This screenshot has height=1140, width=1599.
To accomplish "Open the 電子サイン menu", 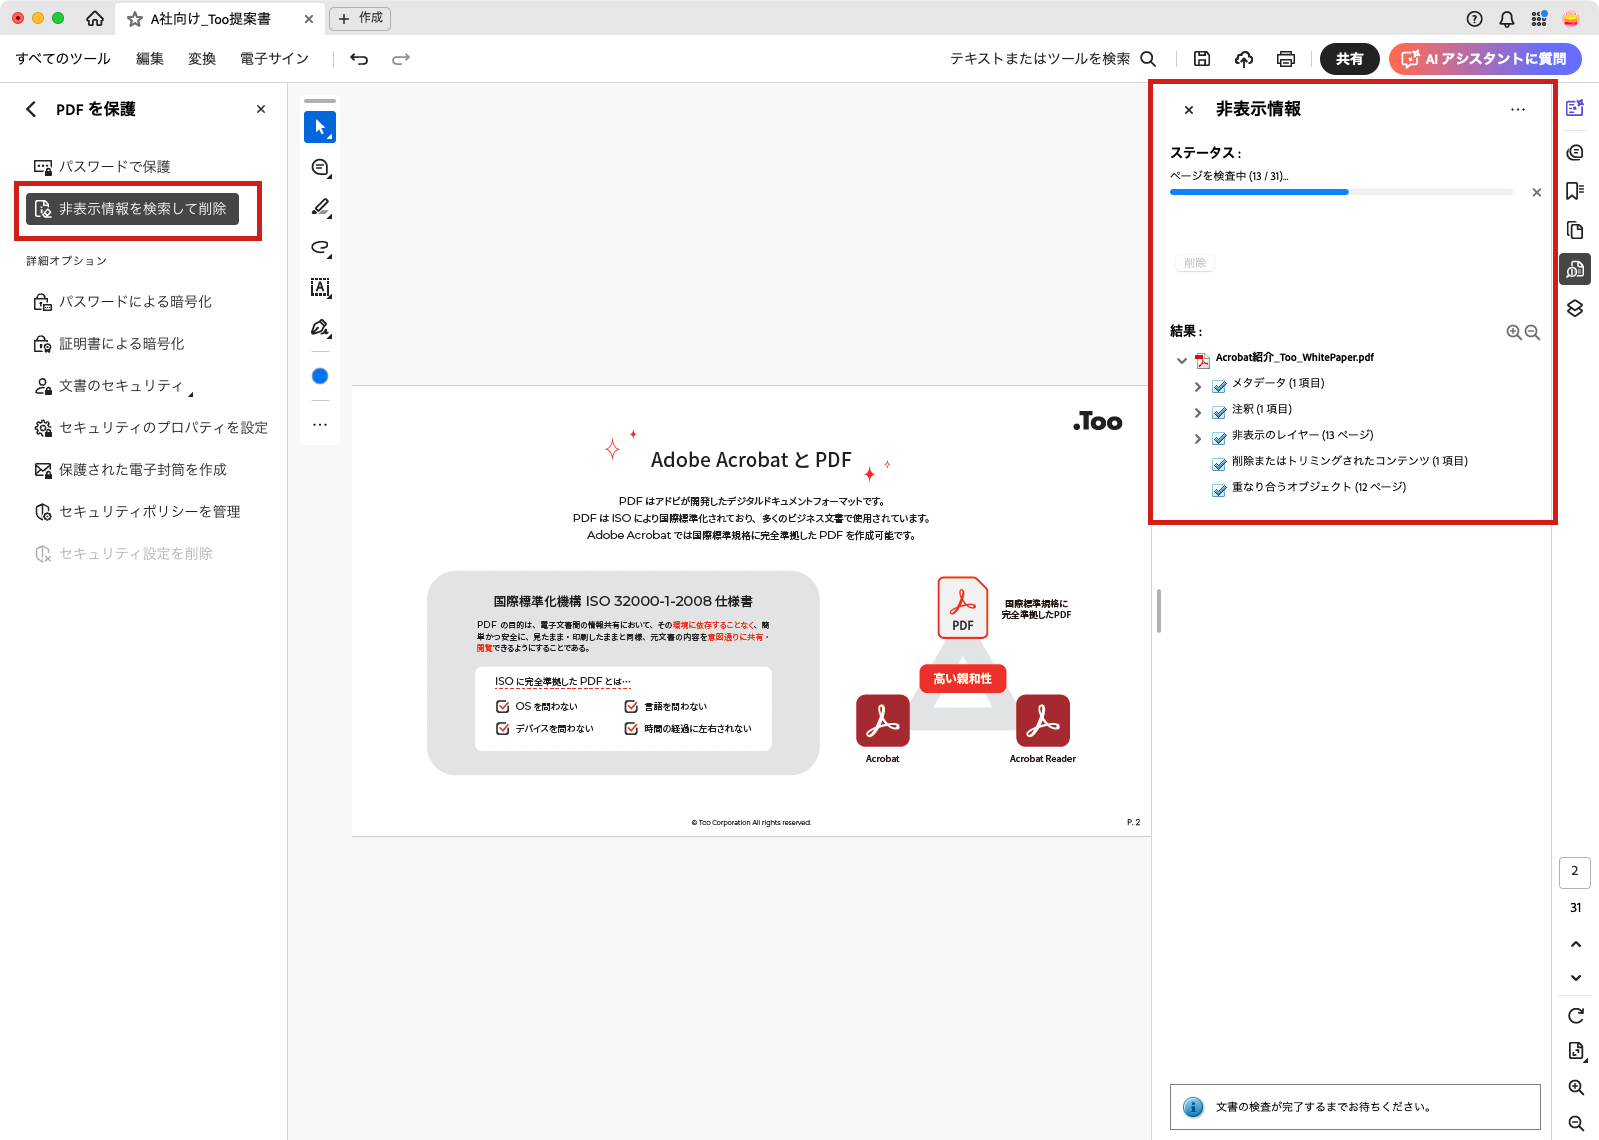I will coord(274,59).
